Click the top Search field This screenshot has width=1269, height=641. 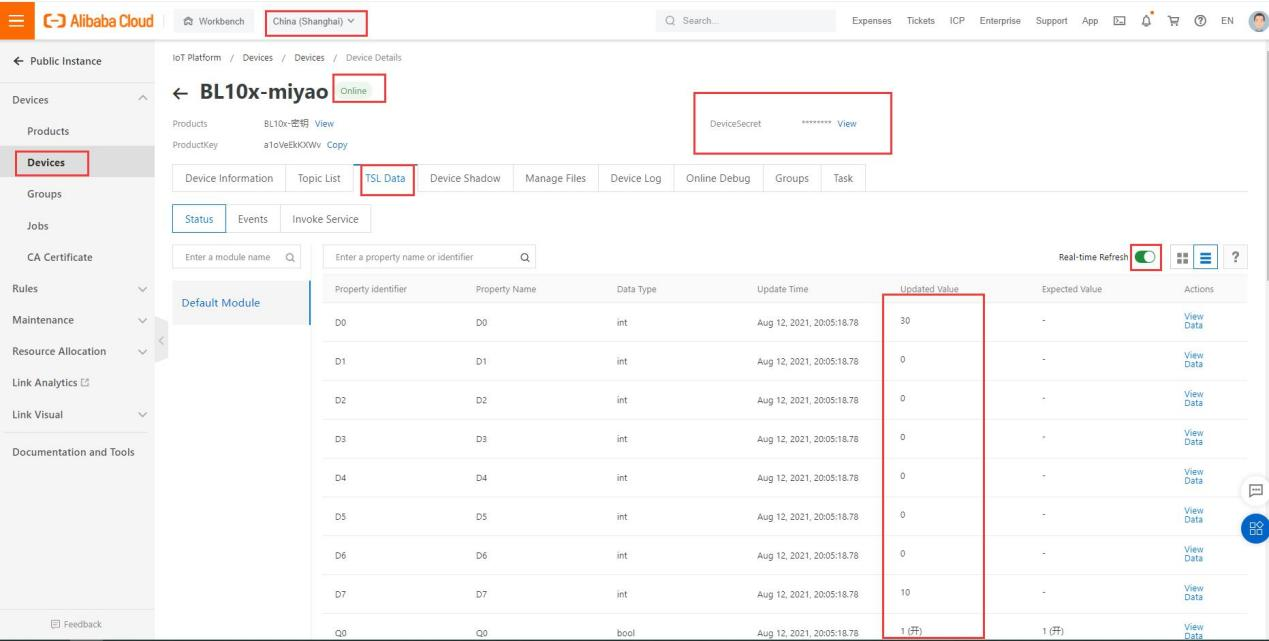point(746,21)
